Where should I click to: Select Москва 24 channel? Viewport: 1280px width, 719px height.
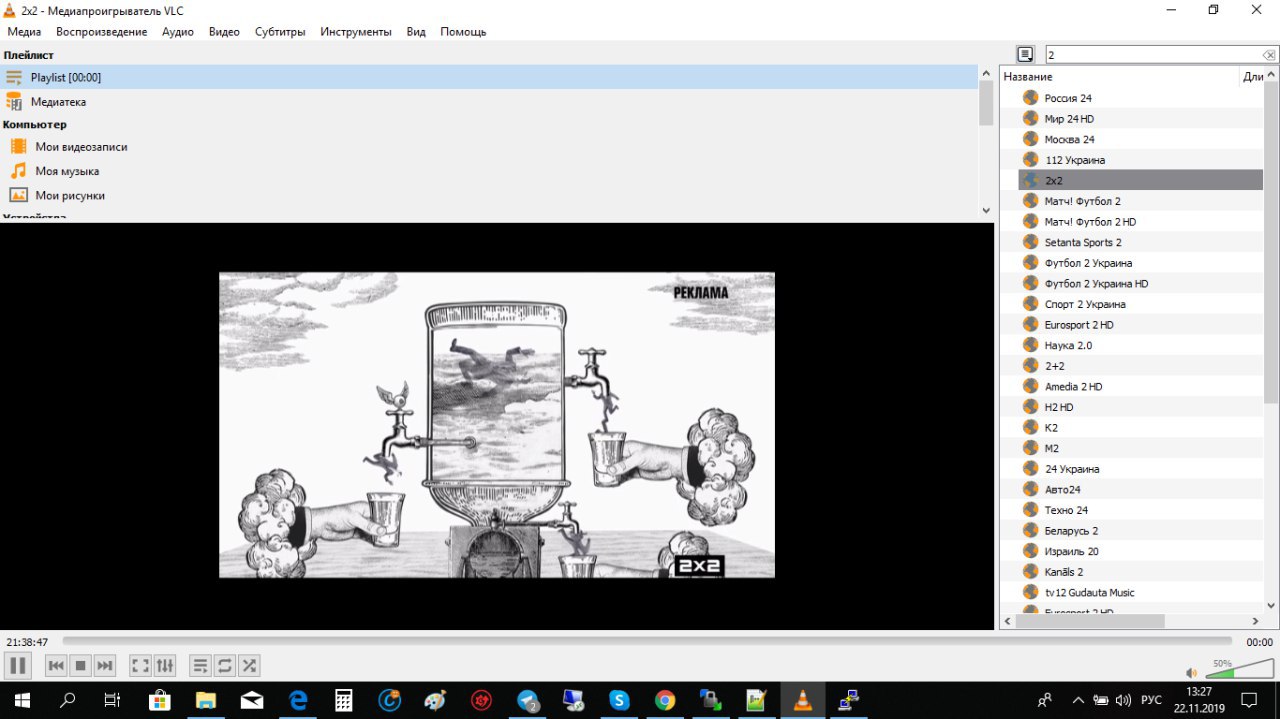click(x=1069, y=139)
